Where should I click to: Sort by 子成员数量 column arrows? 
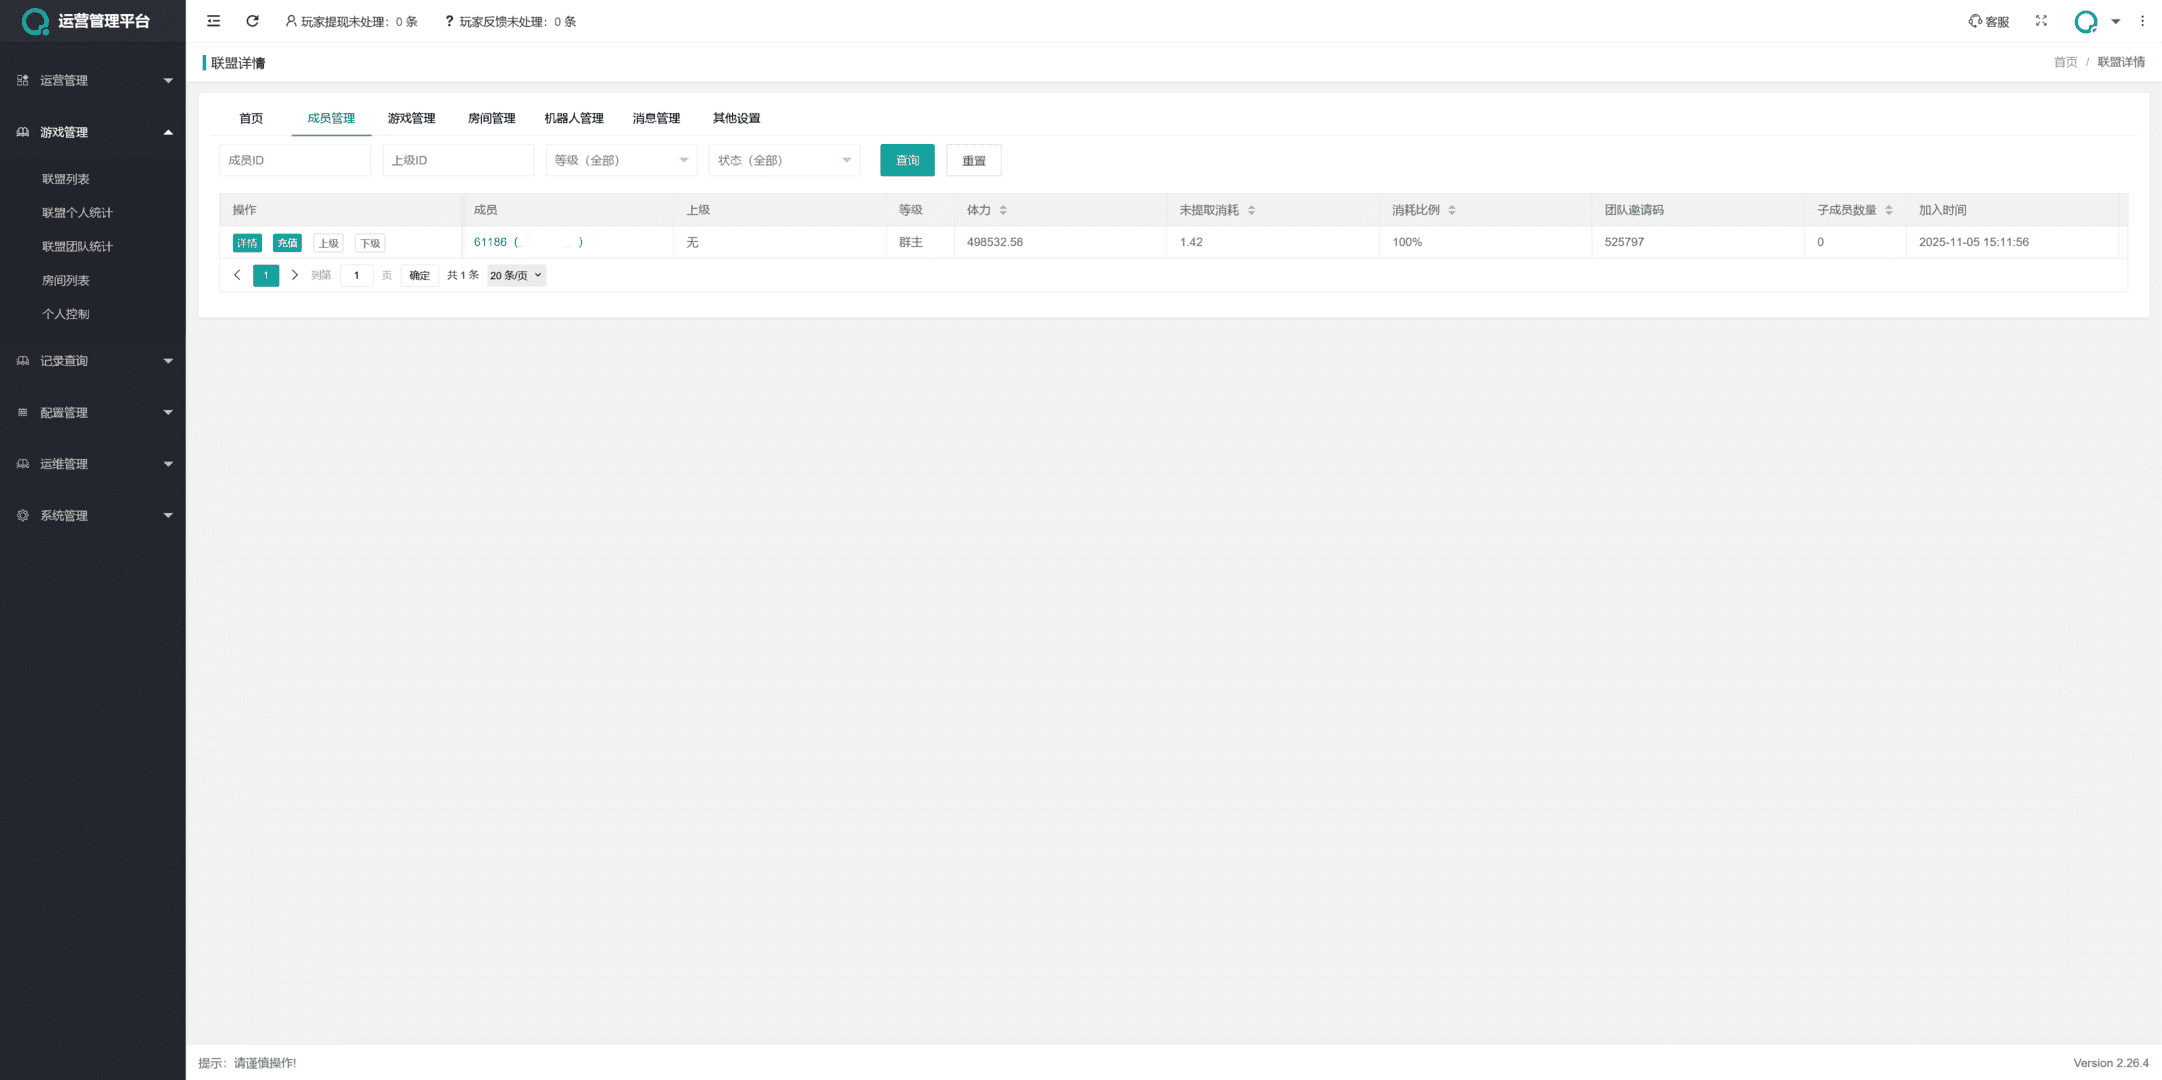point(1888,210)
